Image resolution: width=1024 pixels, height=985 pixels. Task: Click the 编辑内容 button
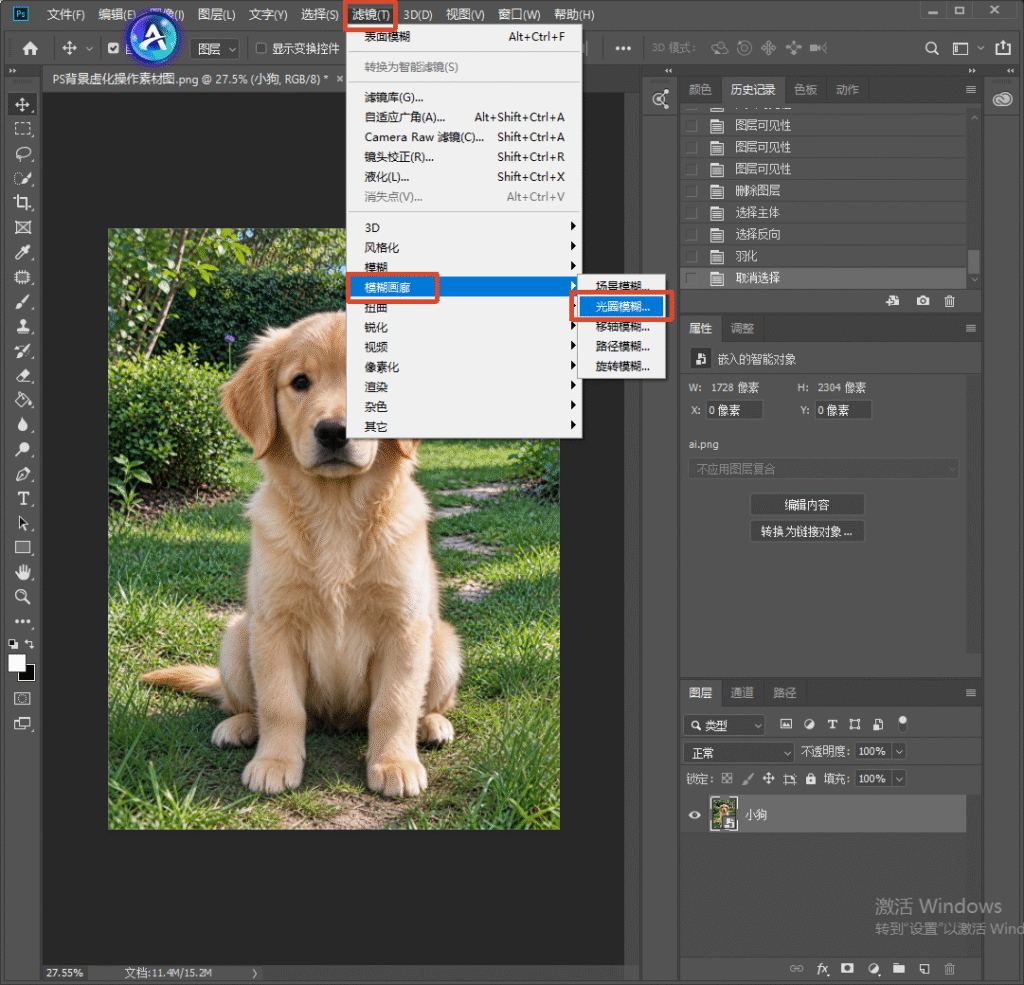pos(807,505)
